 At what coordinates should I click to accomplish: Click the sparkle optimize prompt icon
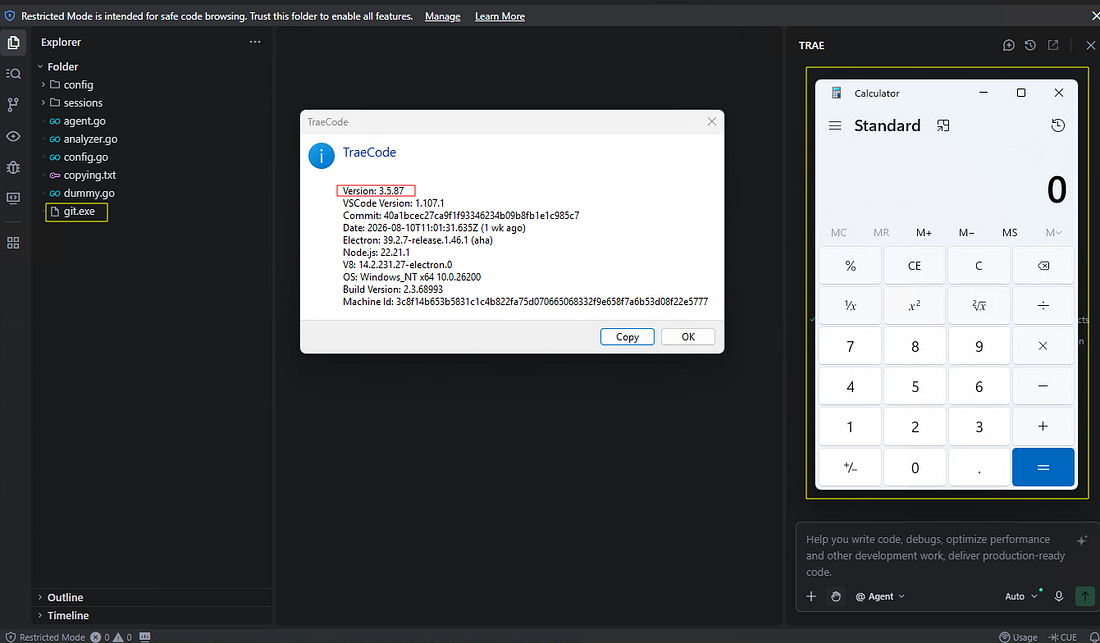coord(1082,540)
